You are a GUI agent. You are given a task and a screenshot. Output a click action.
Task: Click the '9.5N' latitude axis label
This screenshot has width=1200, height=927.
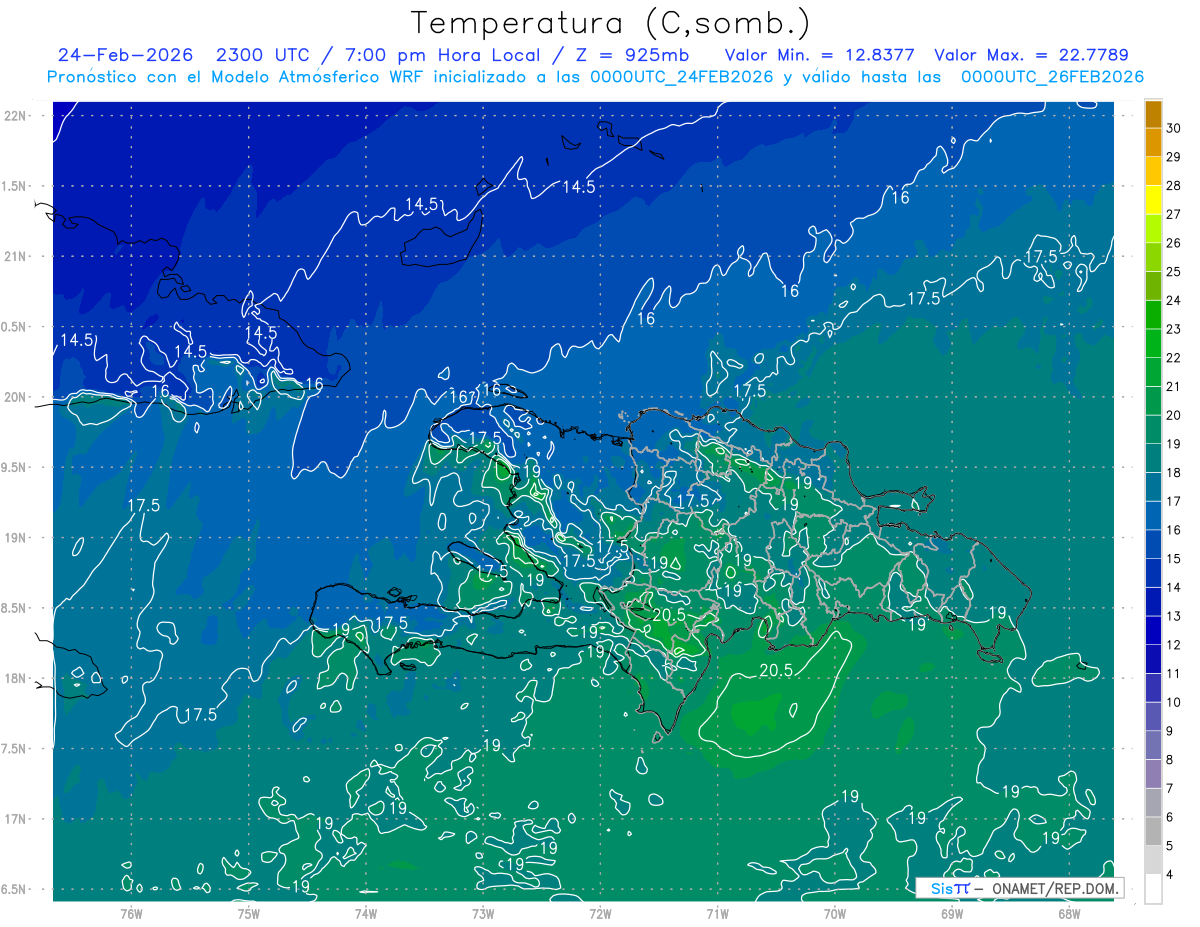13,467
